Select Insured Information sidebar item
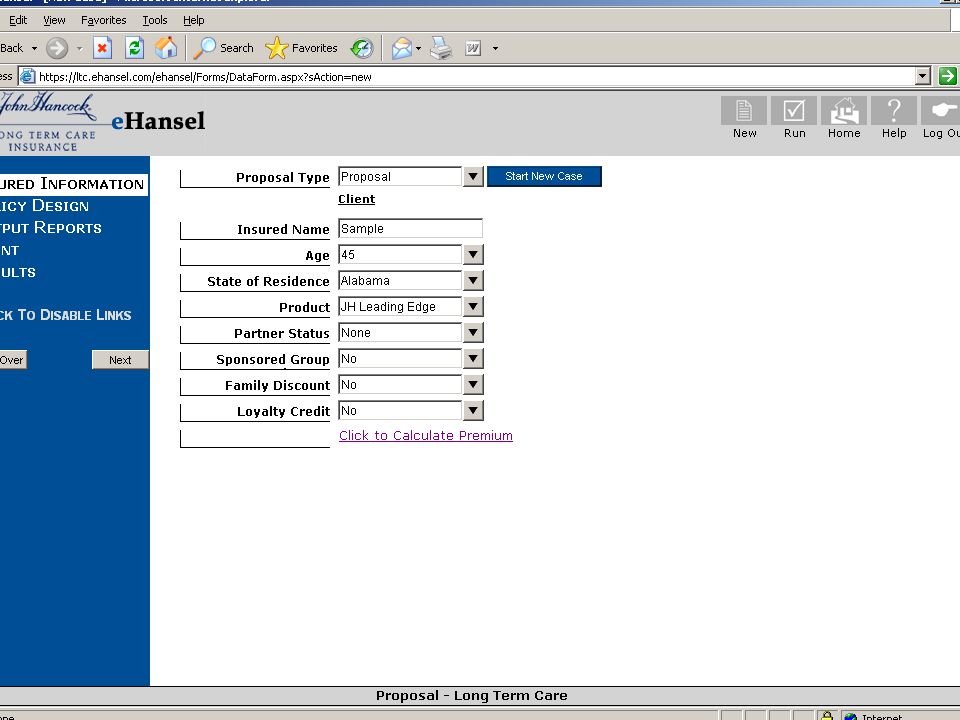Image resolution: width=960 pixels, height=720 pixels. pos(72,184)
